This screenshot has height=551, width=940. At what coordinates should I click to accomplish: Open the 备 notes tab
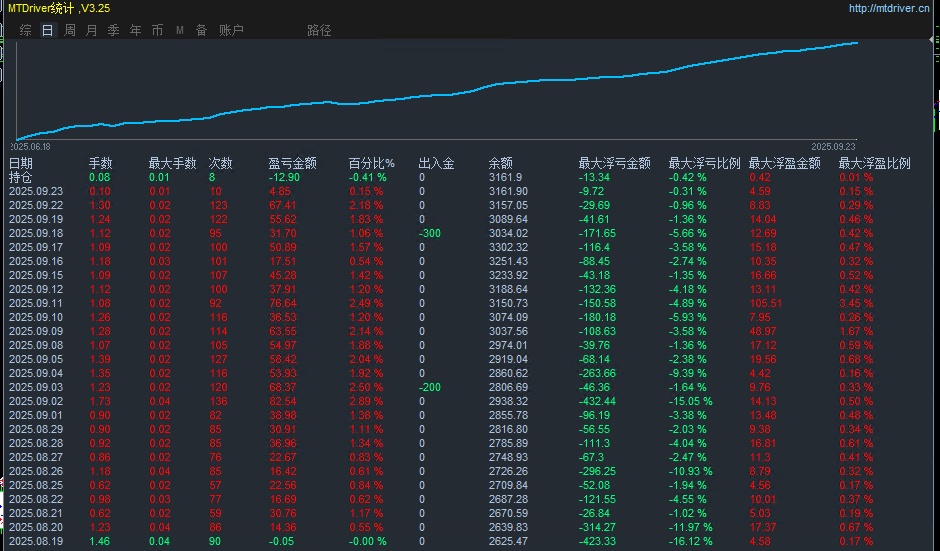click(201, 30)
